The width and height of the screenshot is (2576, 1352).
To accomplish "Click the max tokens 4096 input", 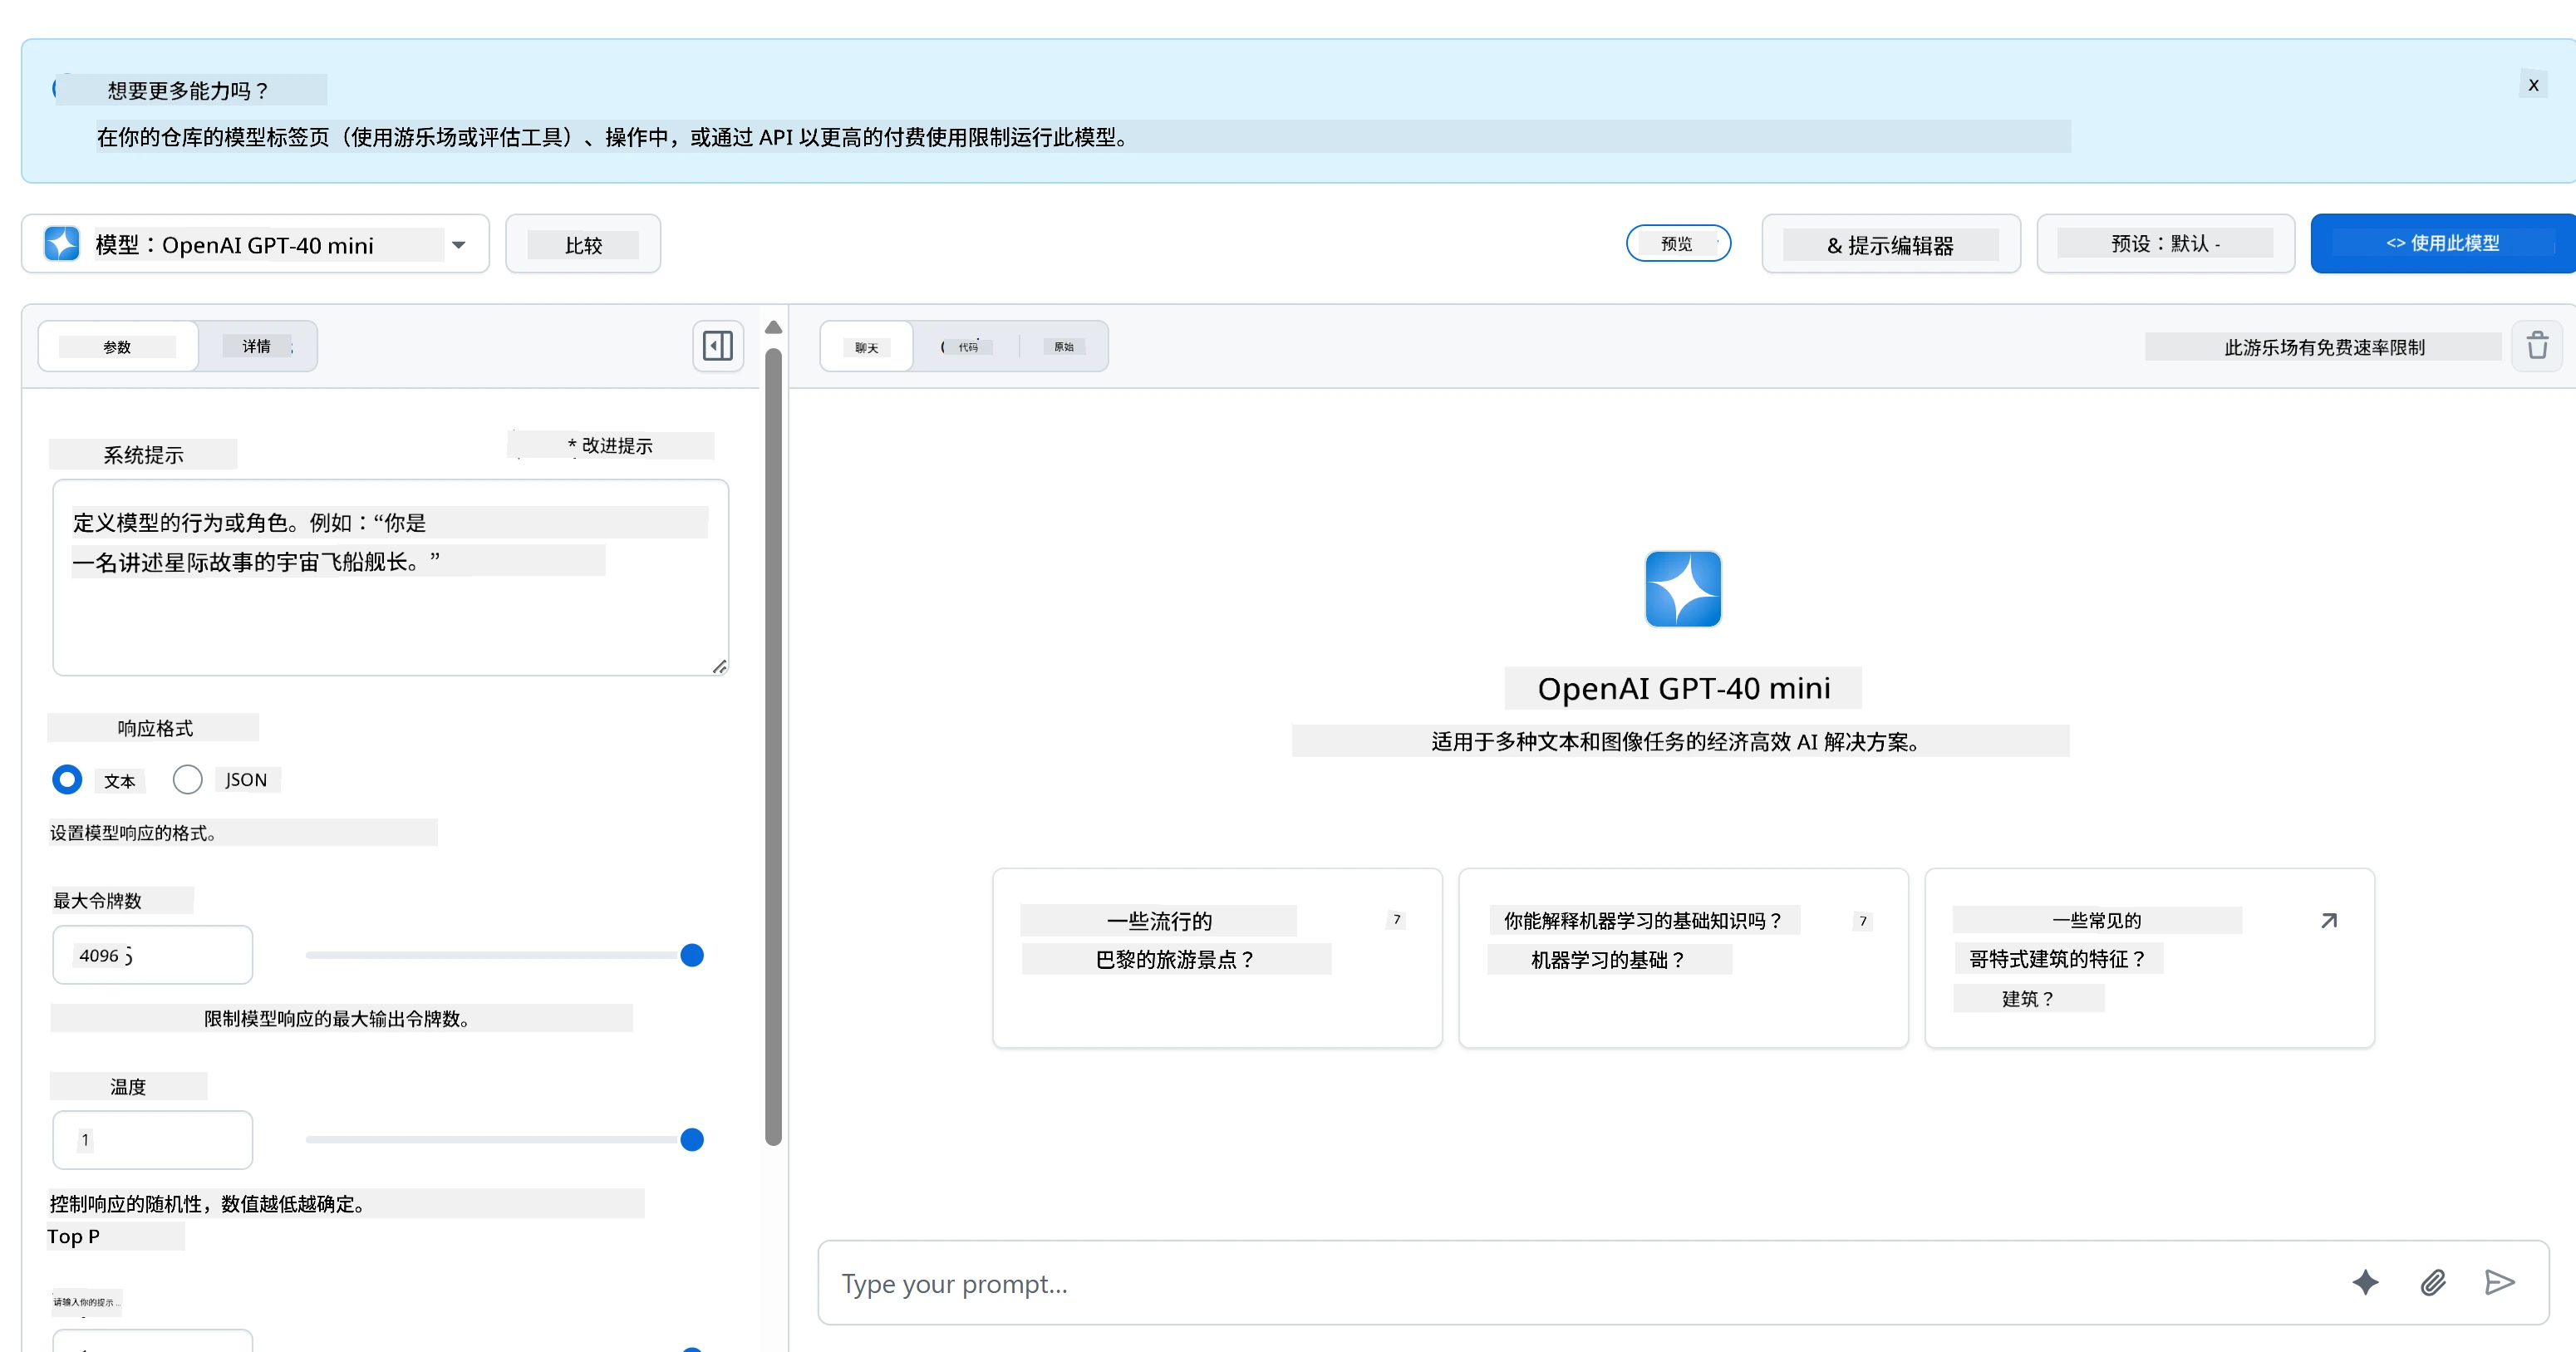I will [152, 955].
